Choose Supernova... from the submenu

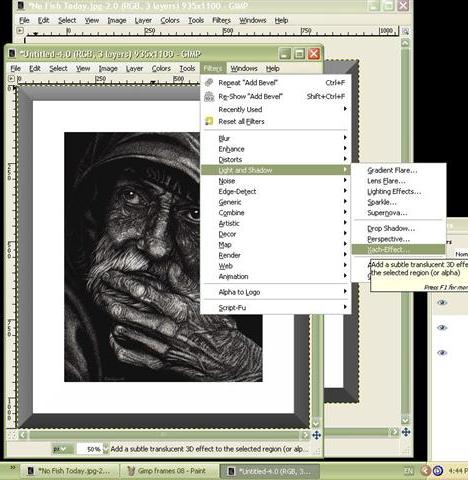[x=399, y=213]
